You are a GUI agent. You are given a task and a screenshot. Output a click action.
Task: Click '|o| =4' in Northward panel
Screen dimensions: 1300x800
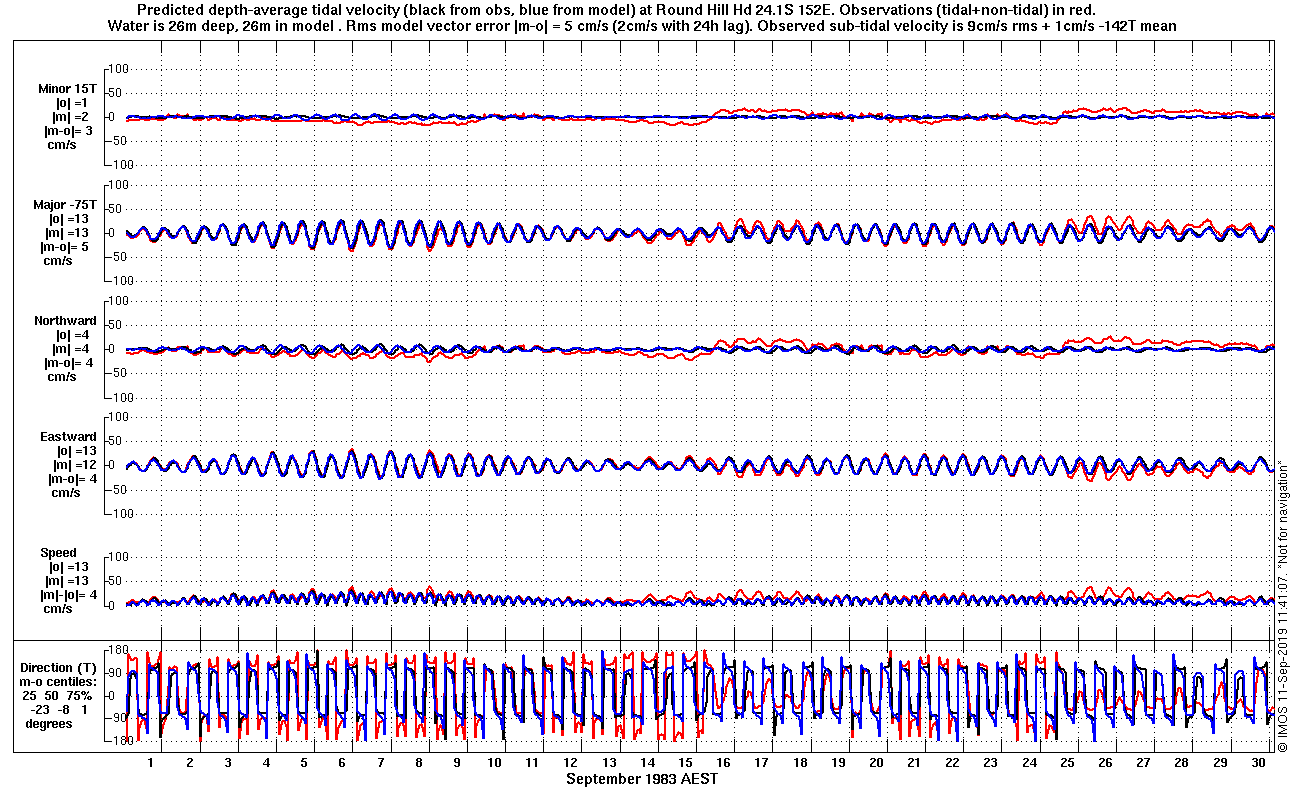[x=72, y=335]
